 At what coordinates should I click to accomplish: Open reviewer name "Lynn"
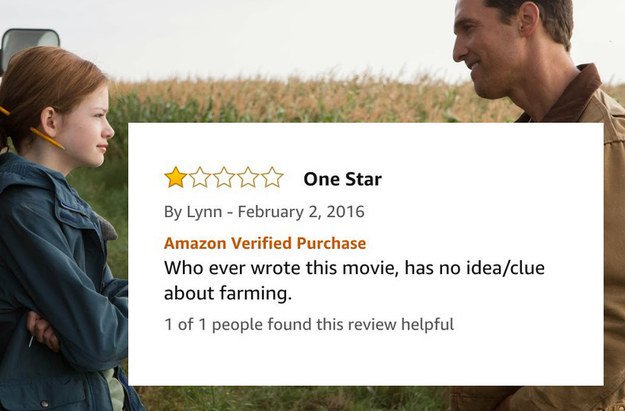tap(204, 212)
